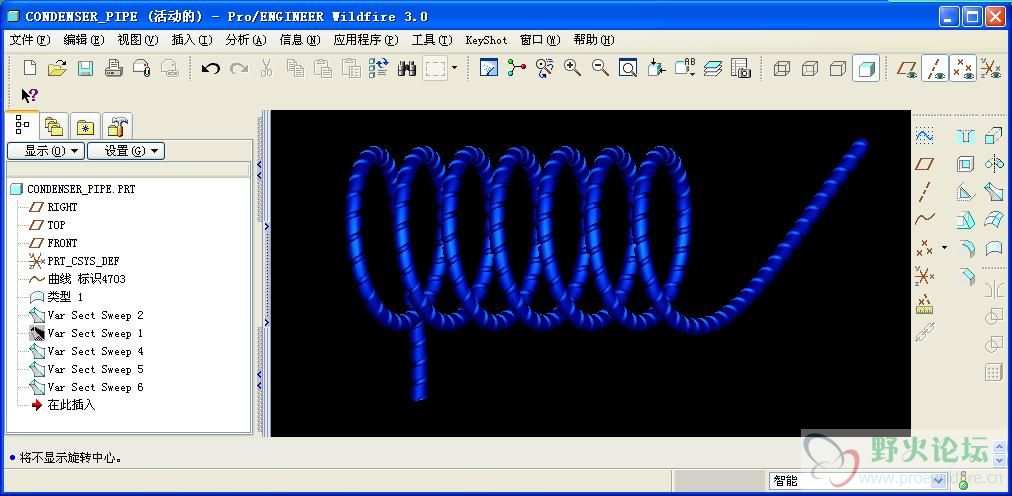1012x496 pixels.
Task: Save the model with floppy disk icon
Action: click(x=86, y=68)
